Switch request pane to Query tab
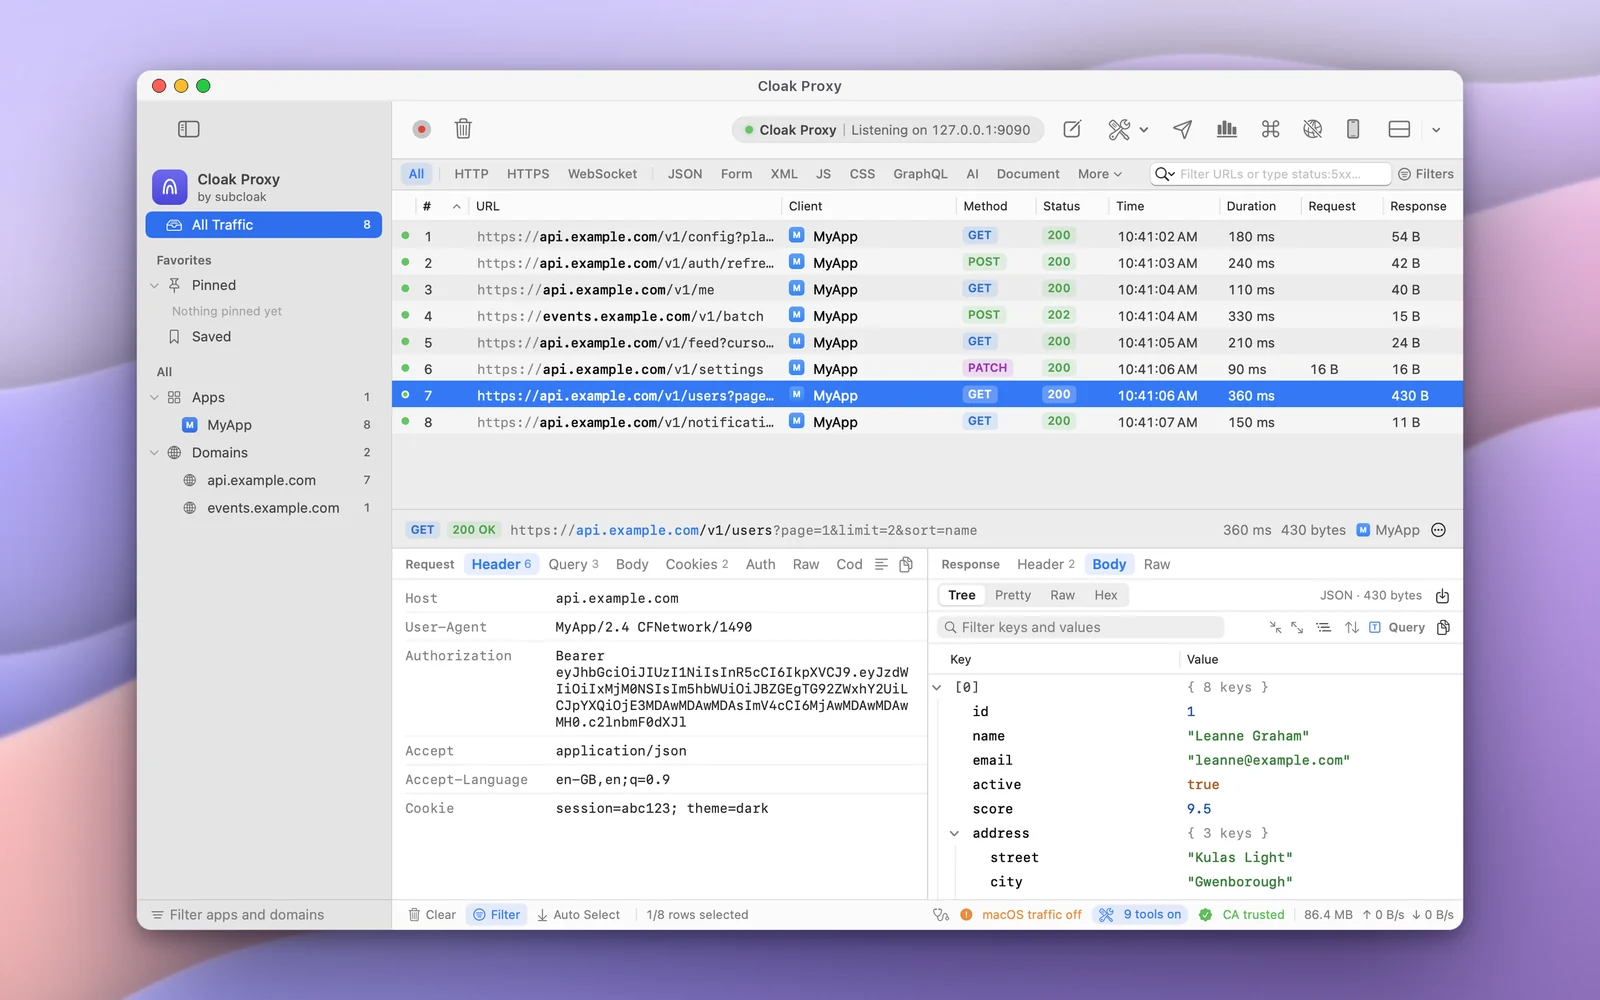This screenshot has height=1000, width=1600. click(x=573, y=564)
